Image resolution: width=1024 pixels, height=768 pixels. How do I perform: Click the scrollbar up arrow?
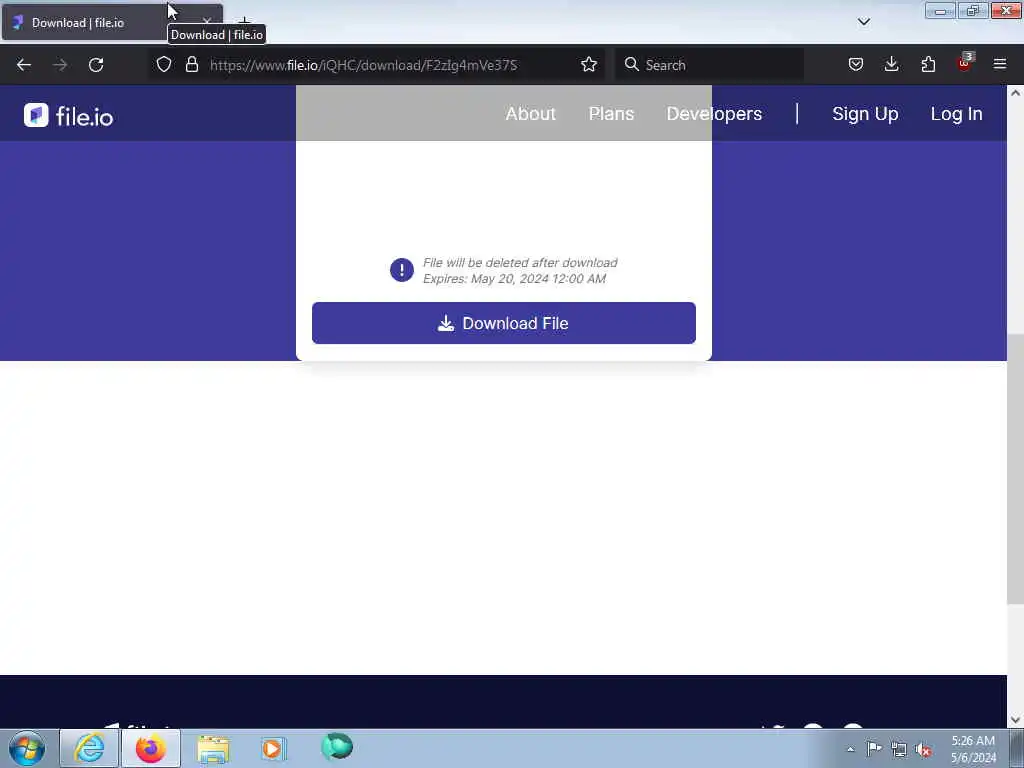[1015, 93]
